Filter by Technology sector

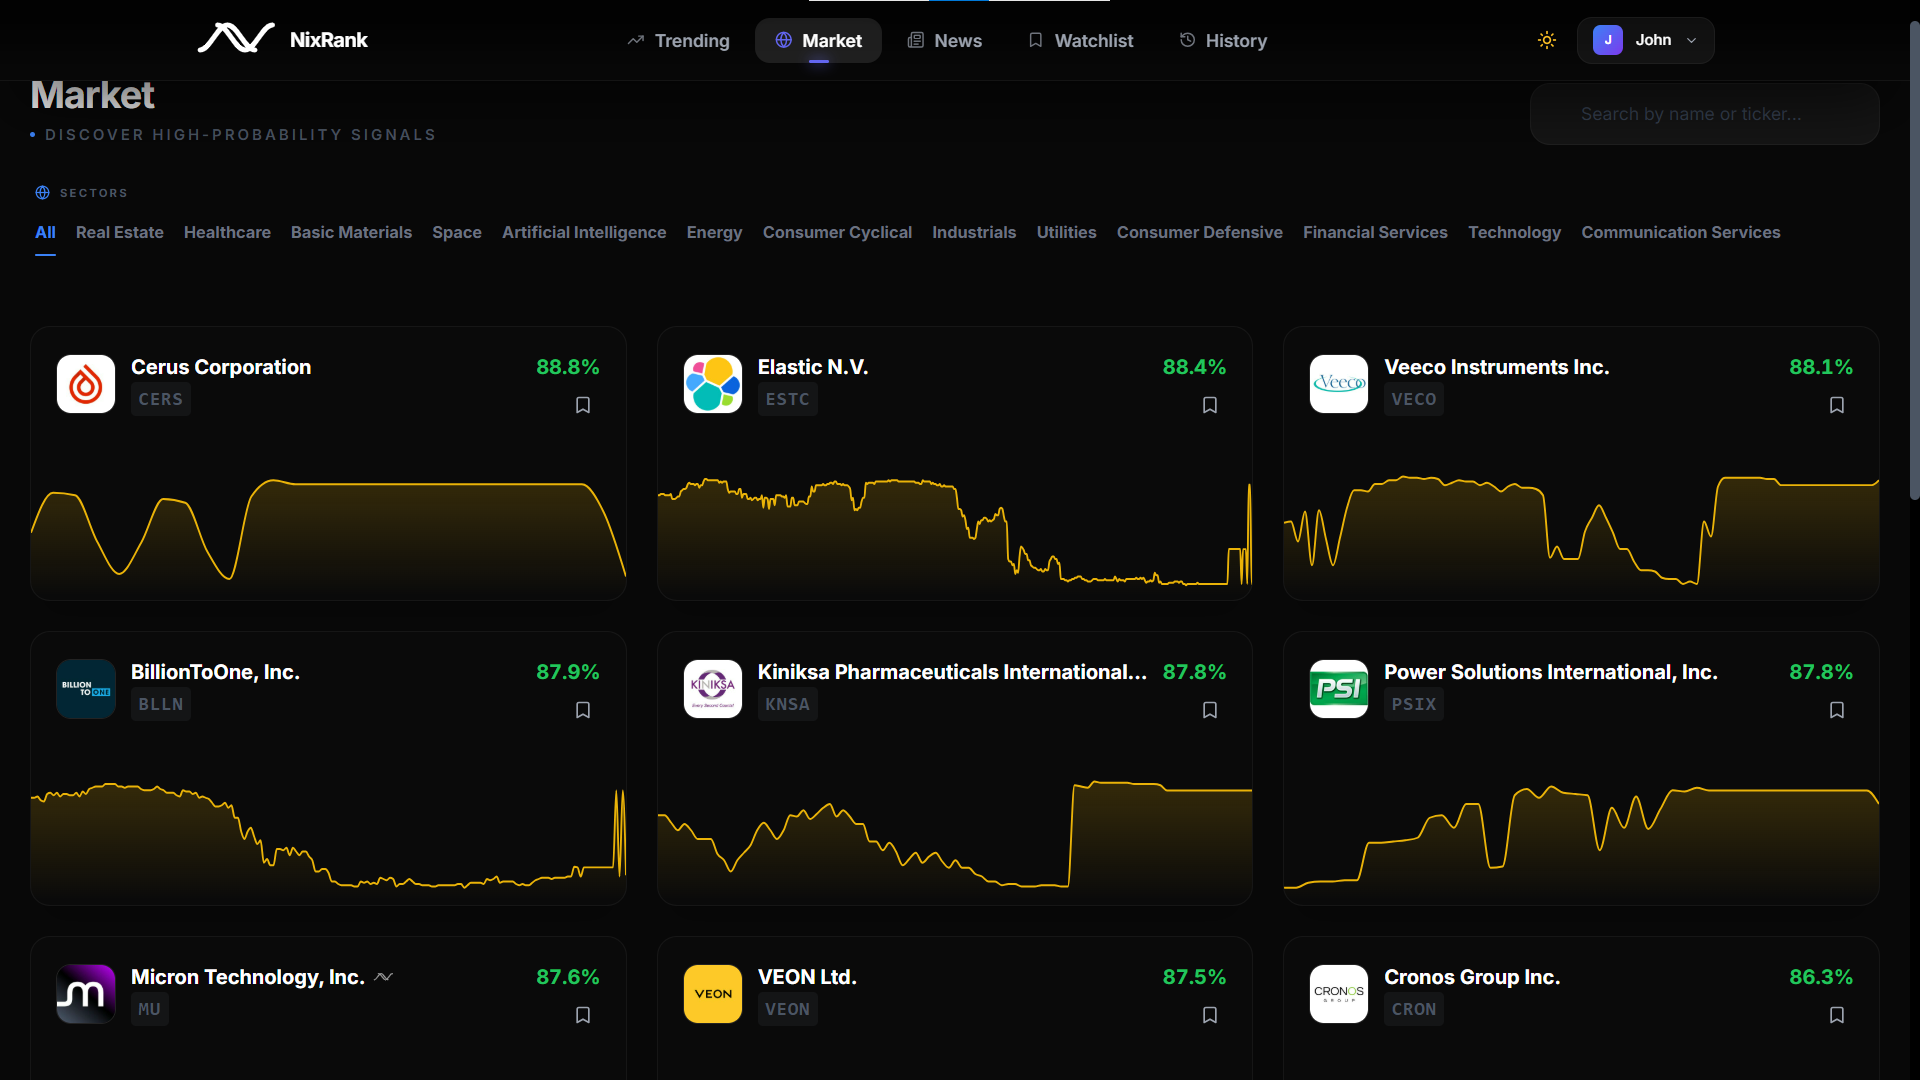point(1514,232)
